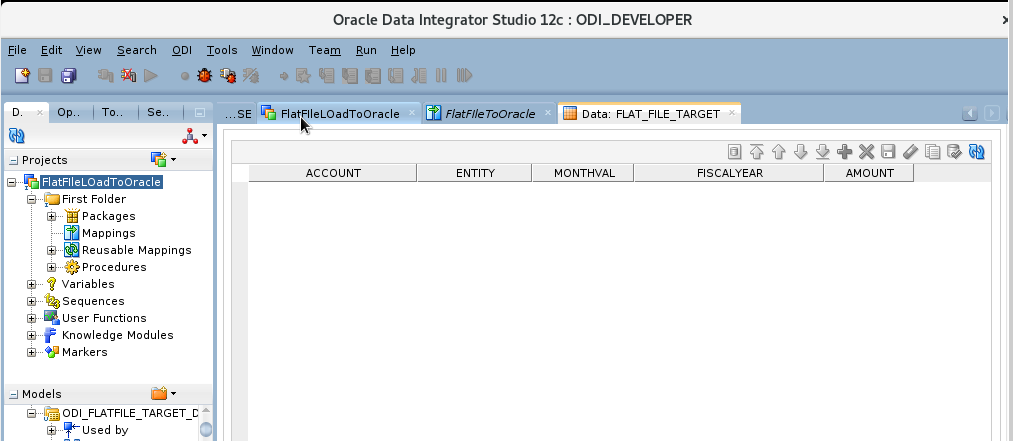
Task: Add a row with plus icon
Action: click(x=844, y=152)
